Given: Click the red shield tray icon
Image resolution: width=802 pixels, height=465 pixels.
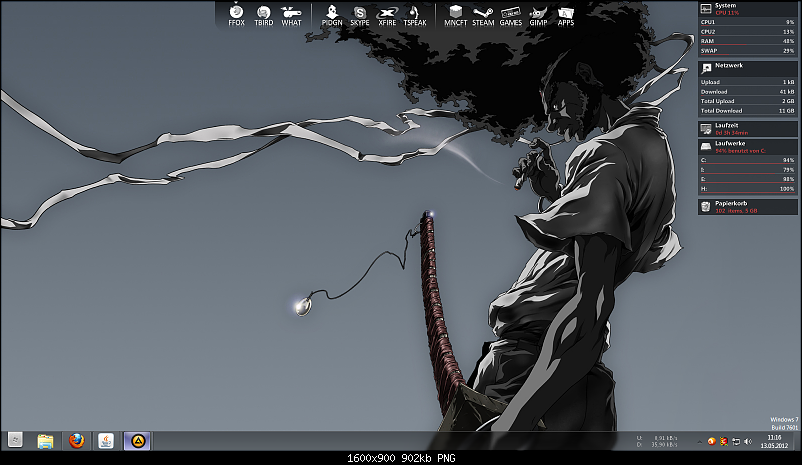Looking at the screenshot, I should [724, 441].
